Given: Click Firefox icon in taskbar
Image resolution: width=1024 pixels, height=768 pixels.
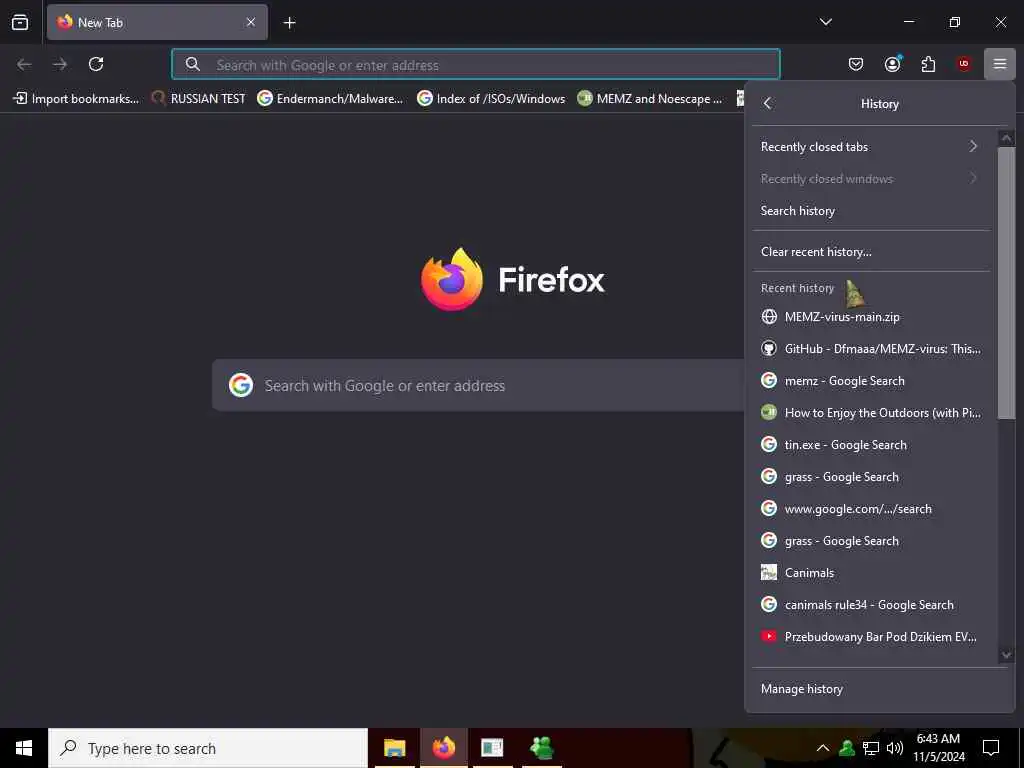Looking at the screenshot, I should pyautogui.click(x=443, y=748).
